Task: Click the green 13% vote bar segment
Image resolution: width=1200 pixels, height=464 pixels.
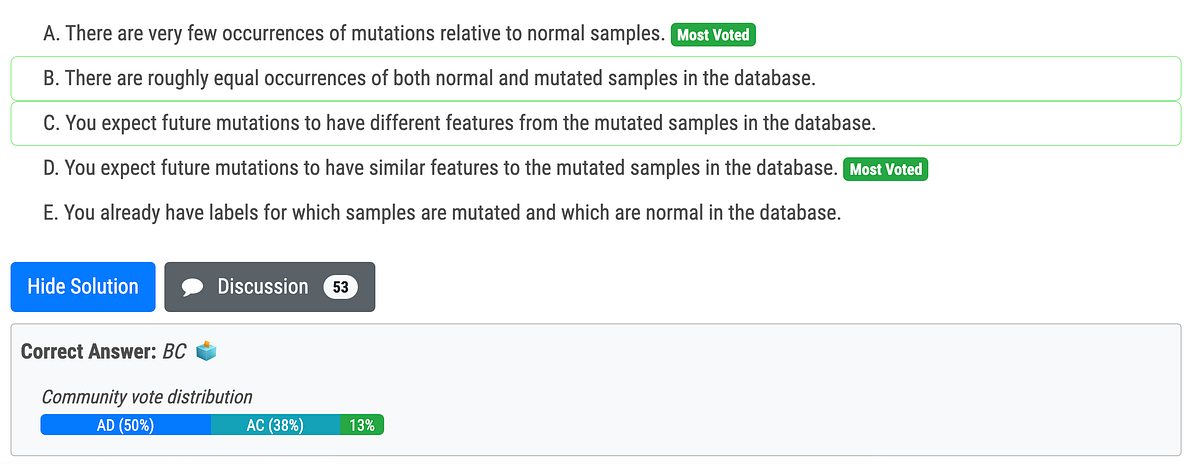Action: (362, 425)
